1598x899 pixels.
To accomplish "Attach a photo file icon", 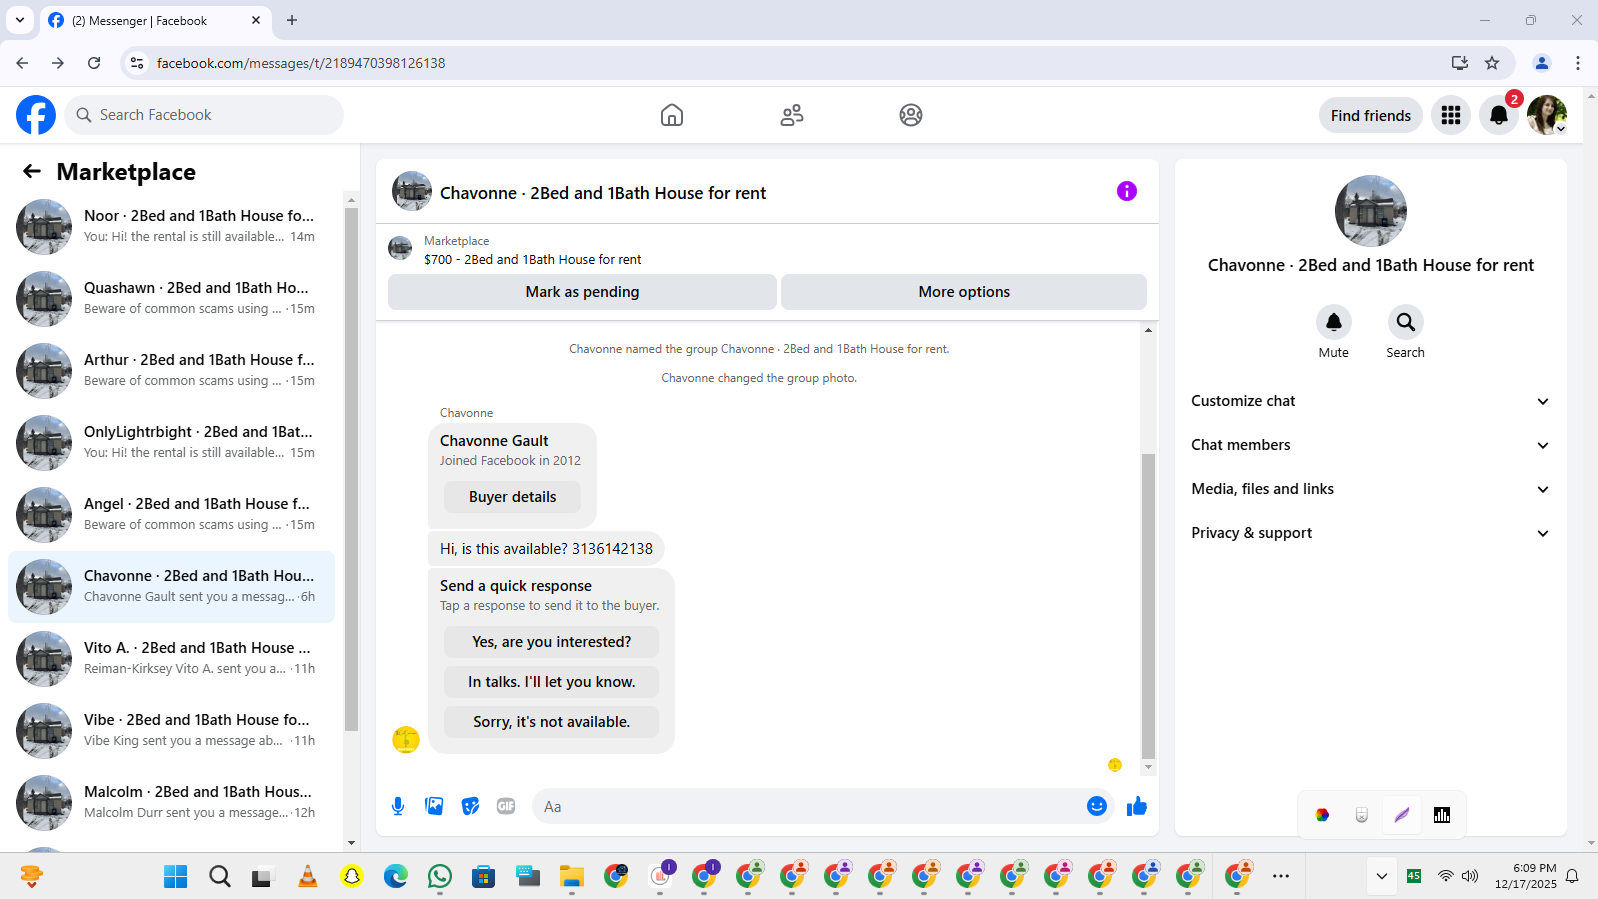I will point(434,806).
